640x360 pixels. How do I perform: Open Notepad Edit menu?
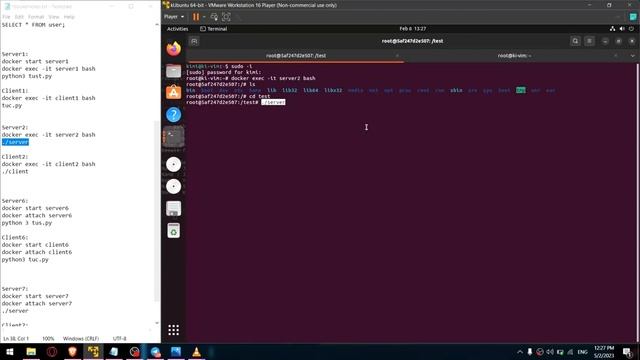coord(19,17)
